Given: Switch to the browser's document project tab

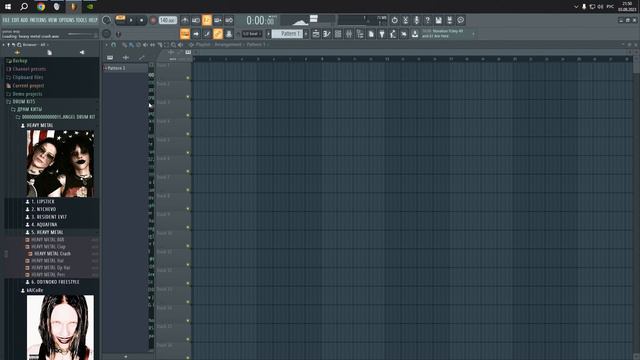Looking at the screenshot, I should pyautogui.click(x=49, y=52).
